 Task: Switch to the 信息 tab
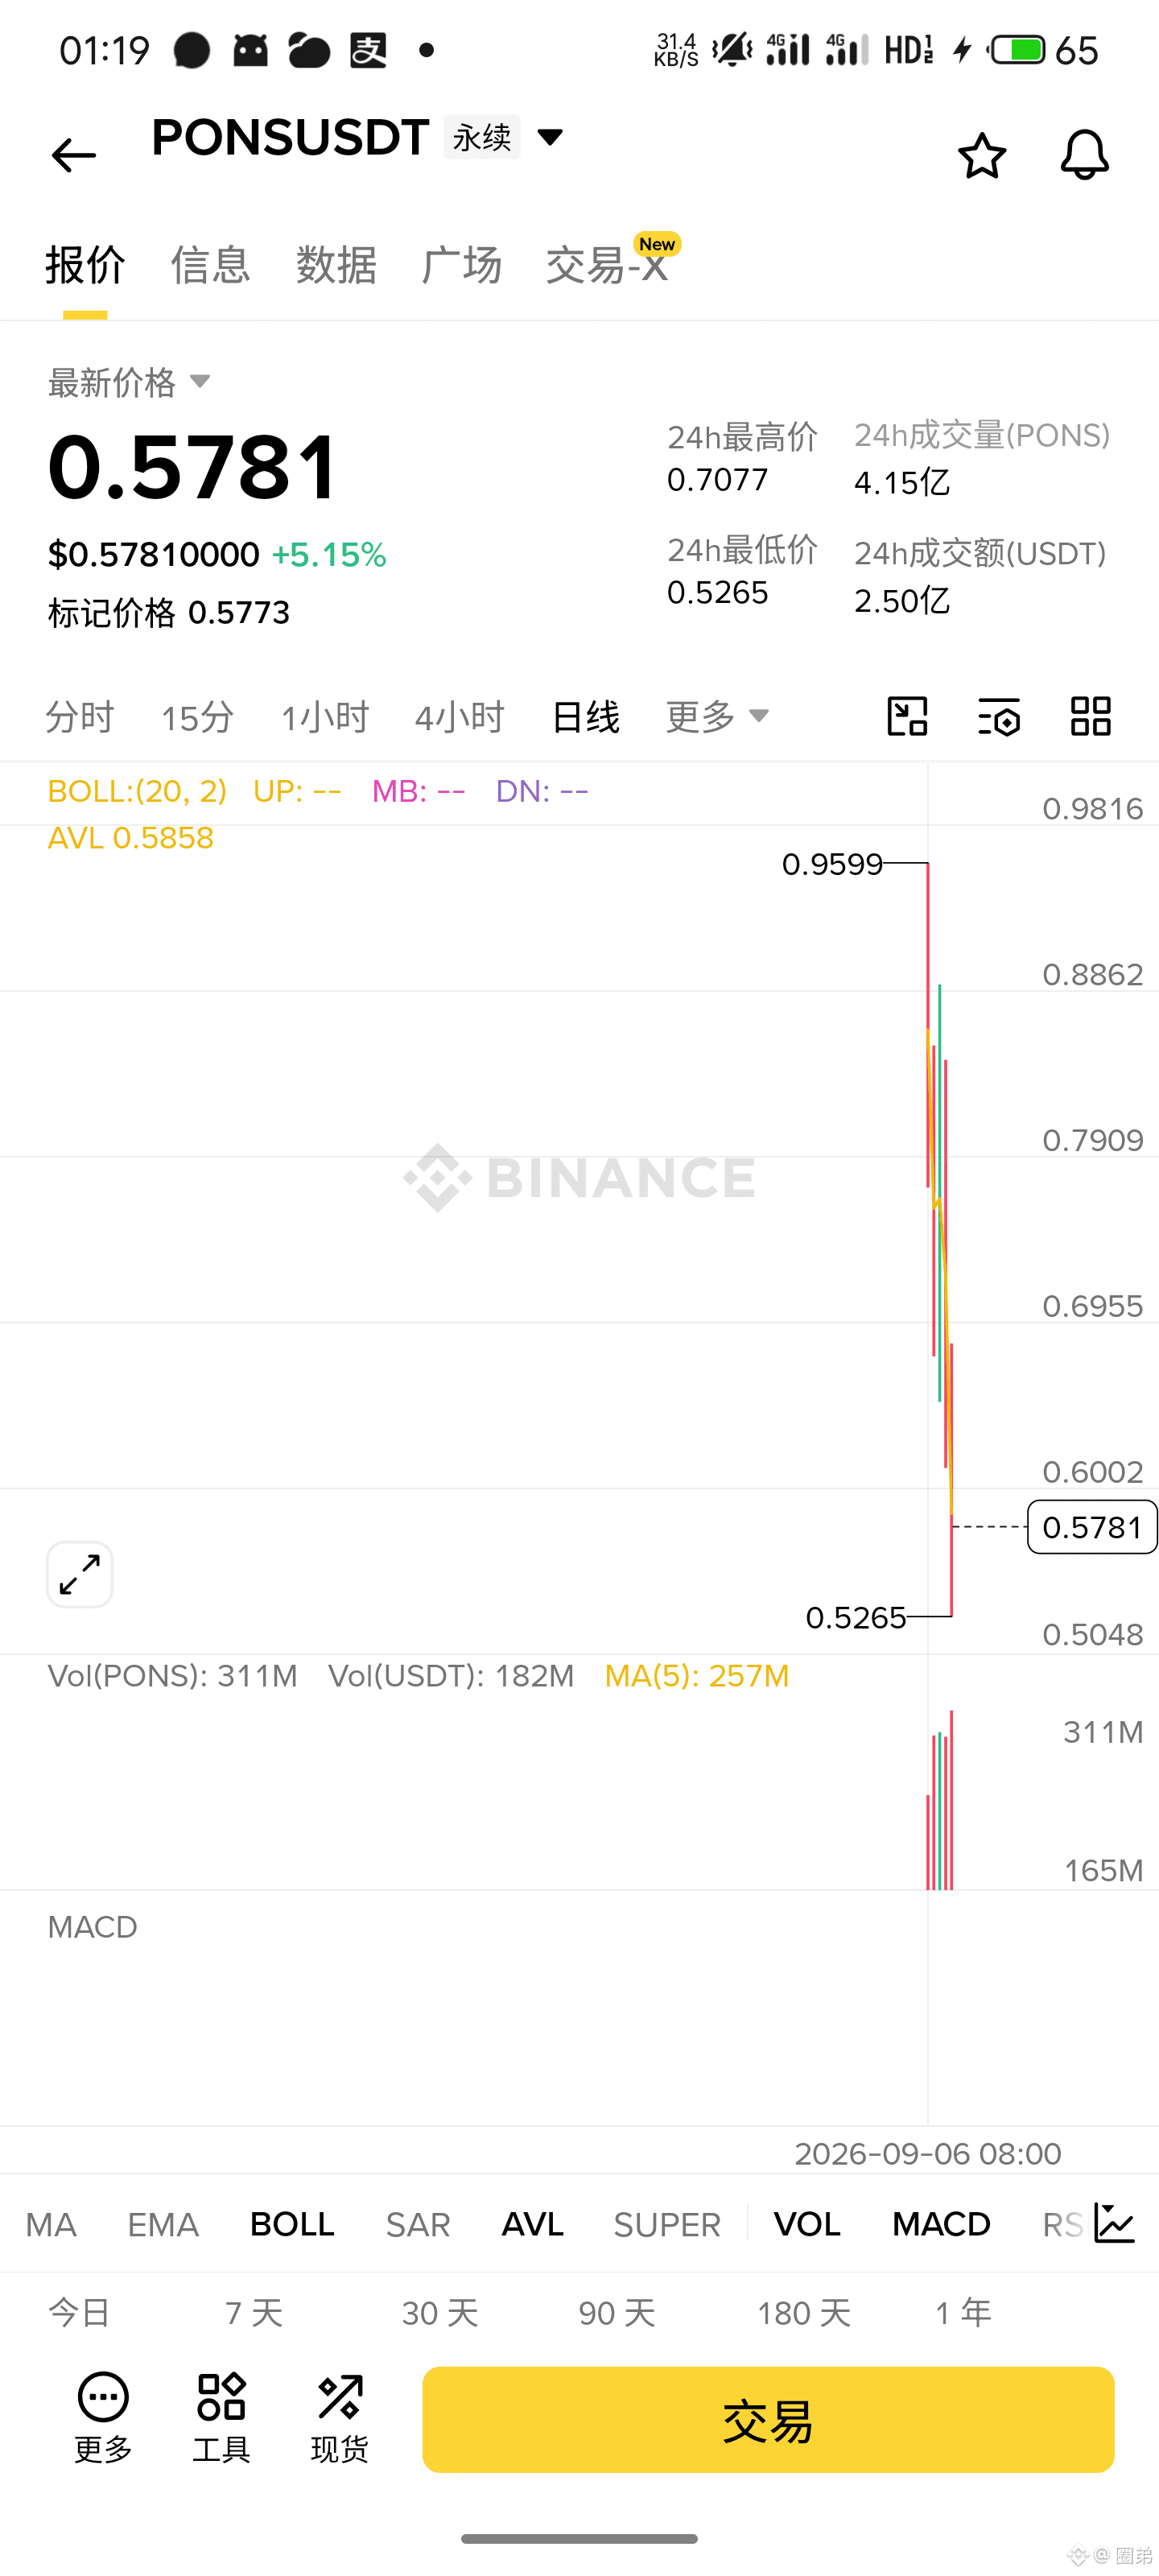point(210,265)
